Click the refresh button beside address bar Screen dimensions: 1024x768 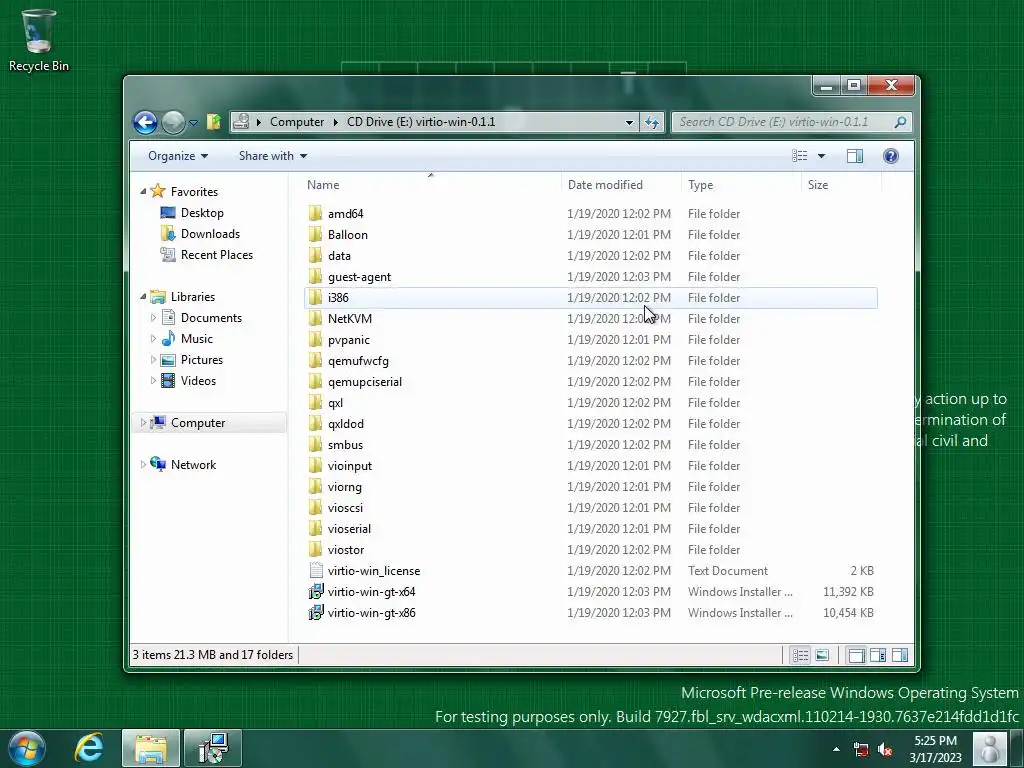652,122
